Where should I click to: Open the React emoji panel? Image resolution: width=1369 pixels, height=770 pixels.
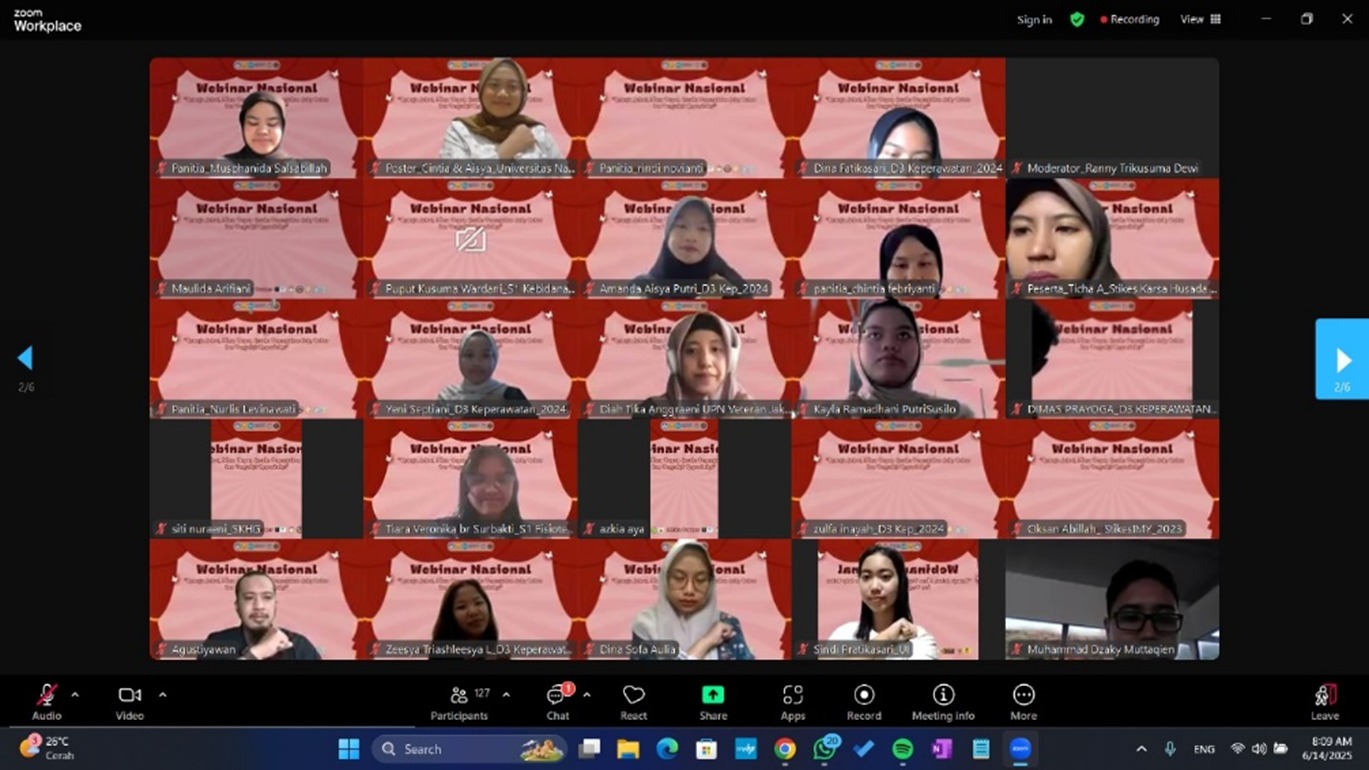[x=633, y=696]
